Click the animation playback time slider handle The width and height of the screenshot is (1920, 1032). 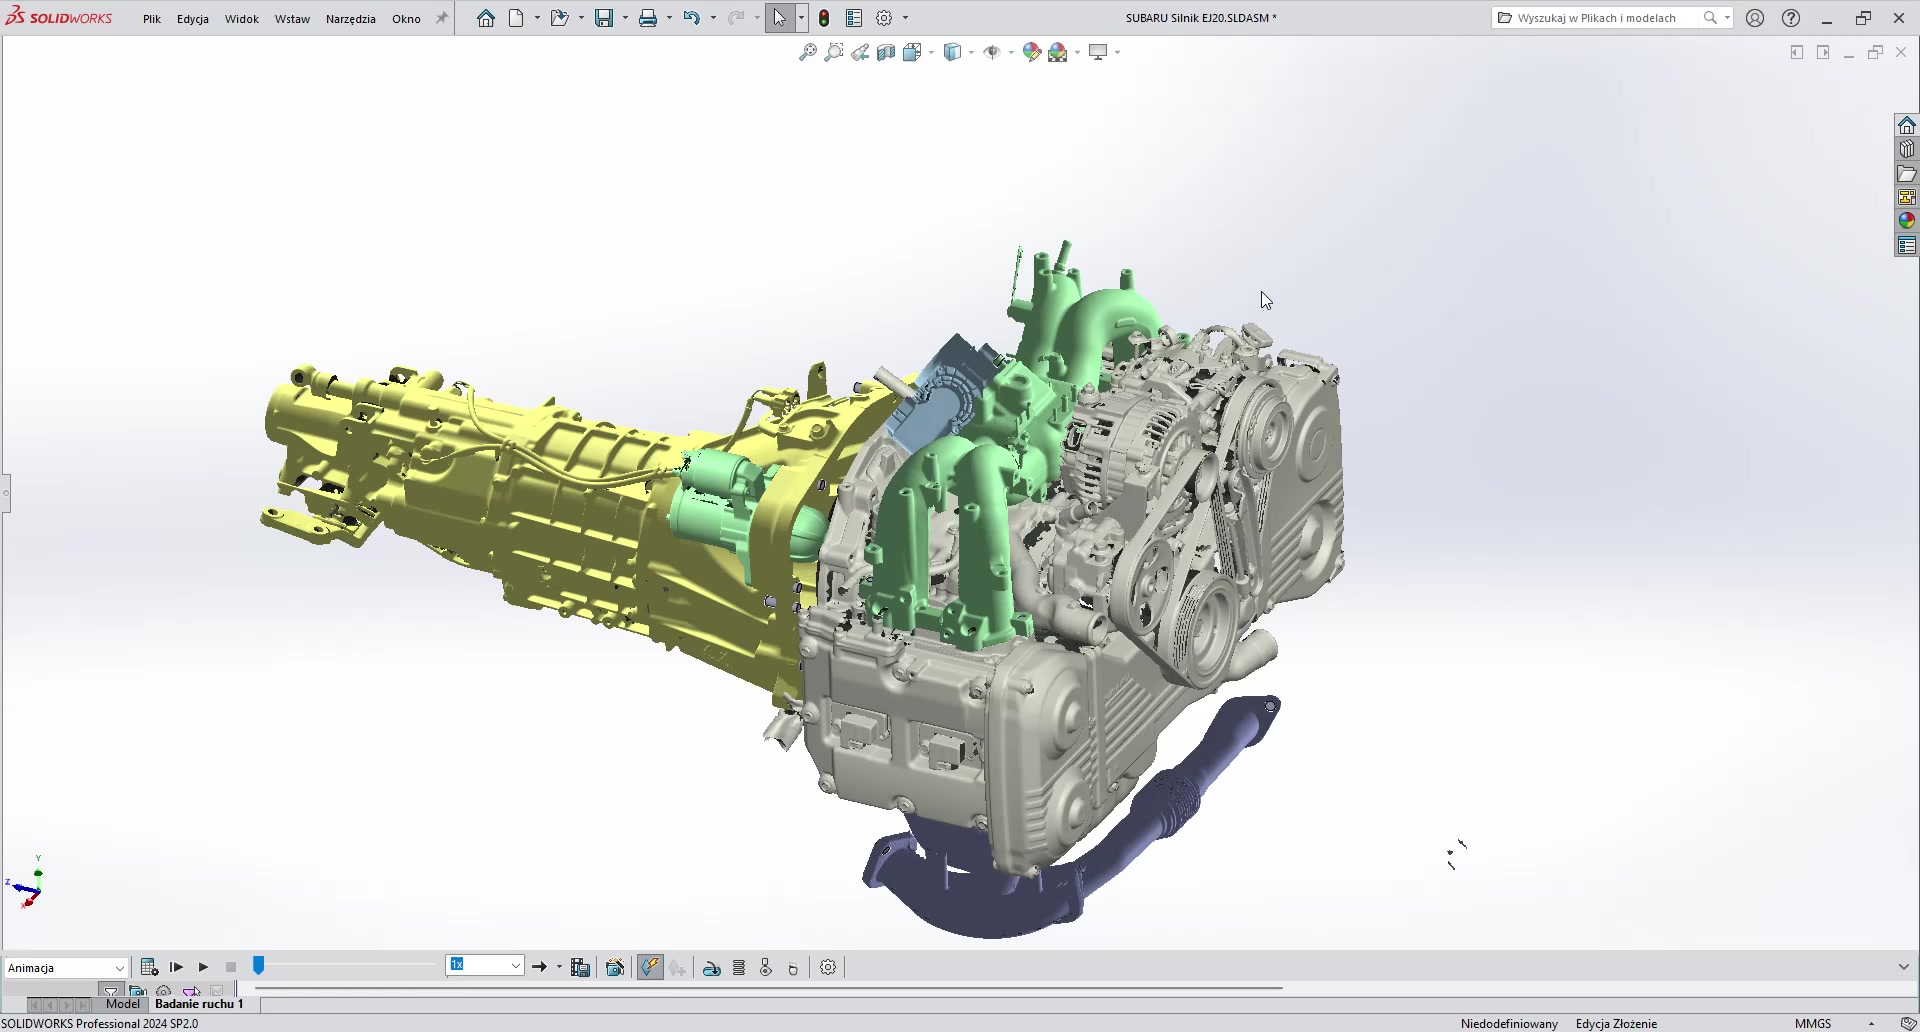point(258,965)
